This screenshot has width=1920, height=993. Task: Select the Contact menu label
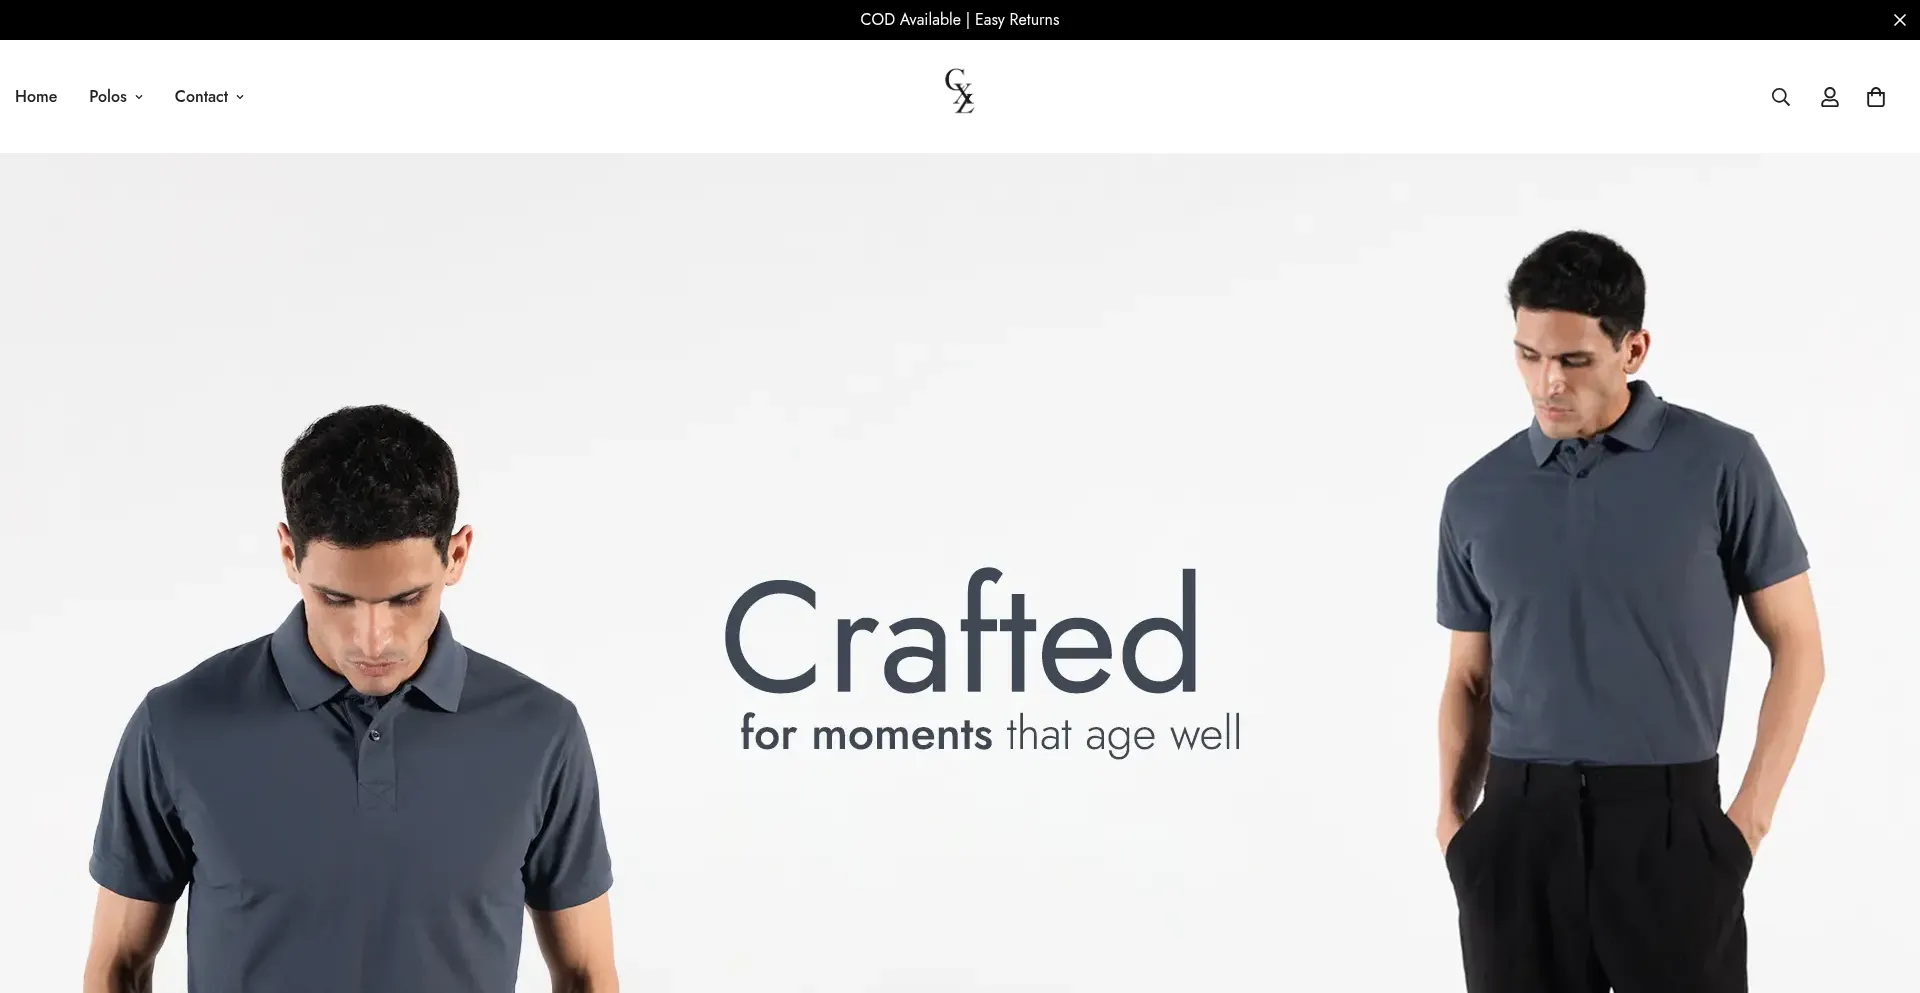(201, 97)
